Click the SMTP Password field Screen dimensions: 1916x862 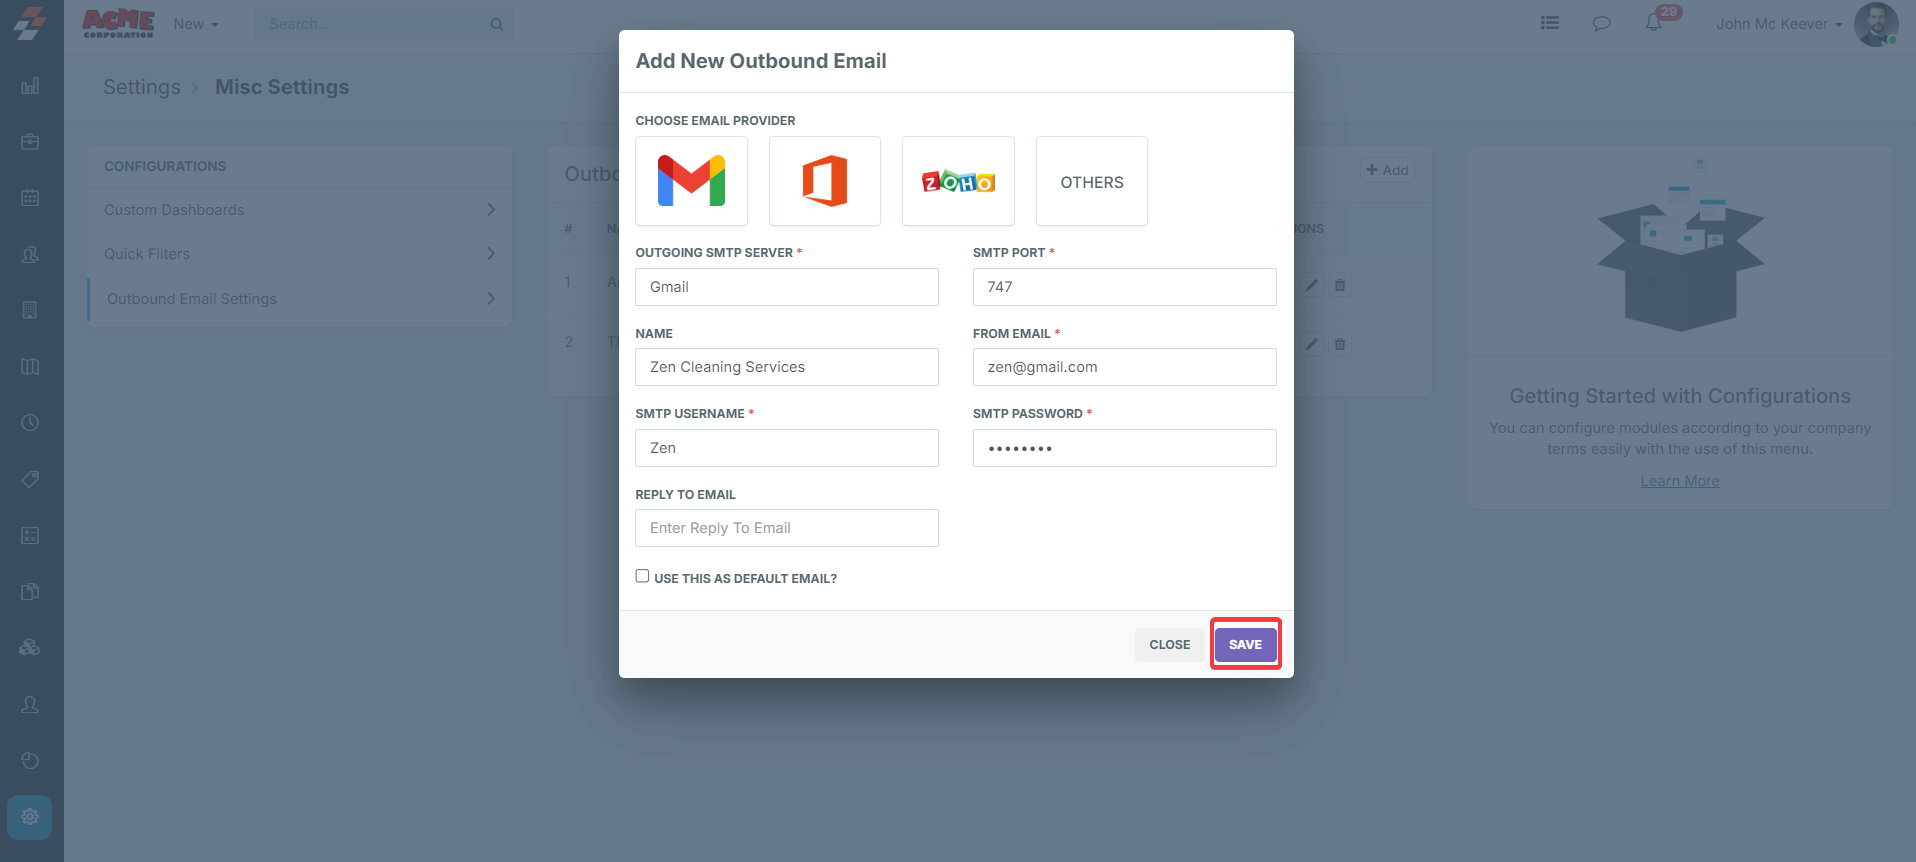pos(1124,448)
